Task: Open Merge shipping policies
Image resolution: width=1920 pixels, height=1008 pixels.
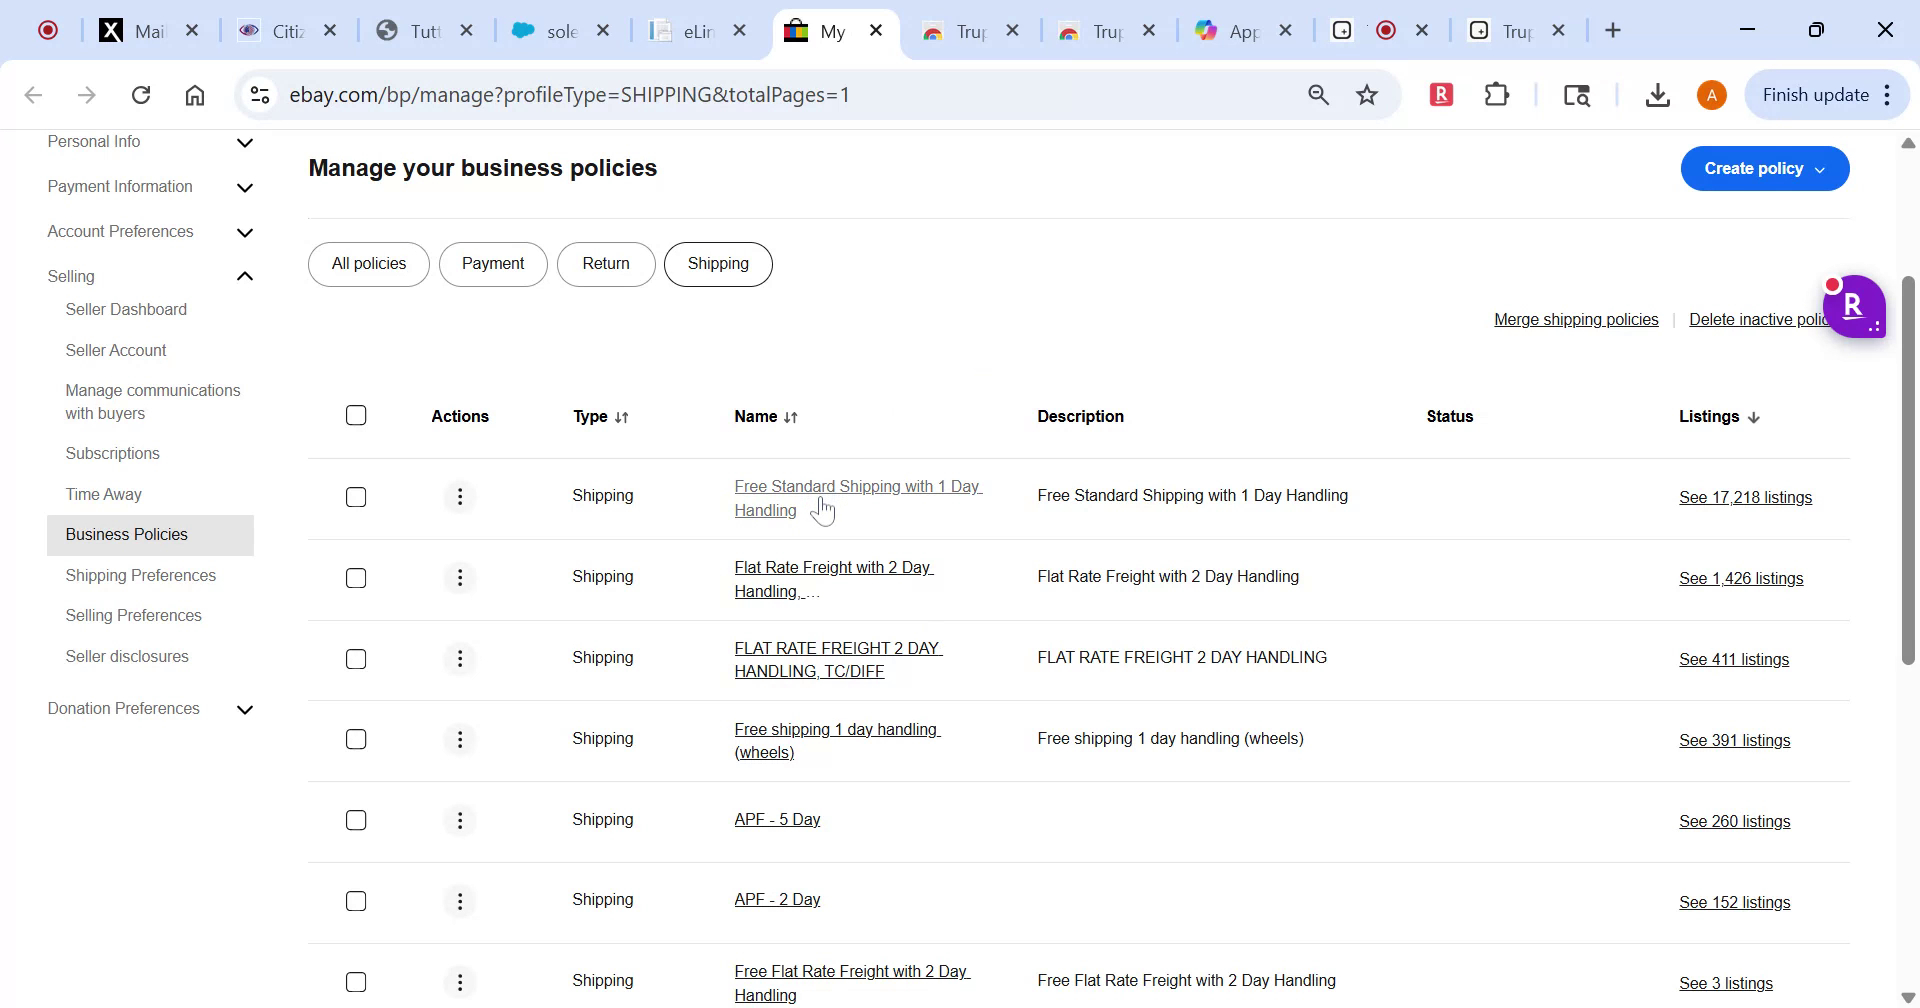Action: point(1575,319)
